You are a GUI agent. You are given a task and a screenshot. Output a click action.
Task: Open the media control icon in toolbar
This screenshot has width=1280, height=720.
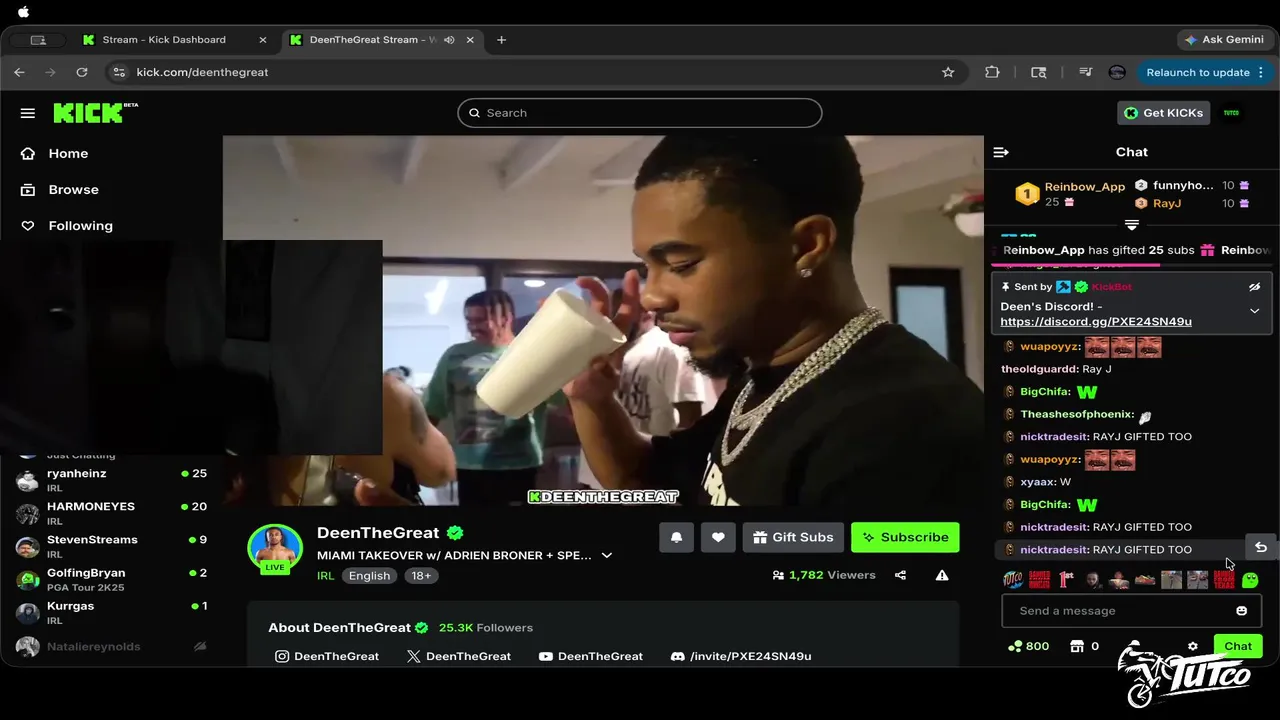point(1085,72)
